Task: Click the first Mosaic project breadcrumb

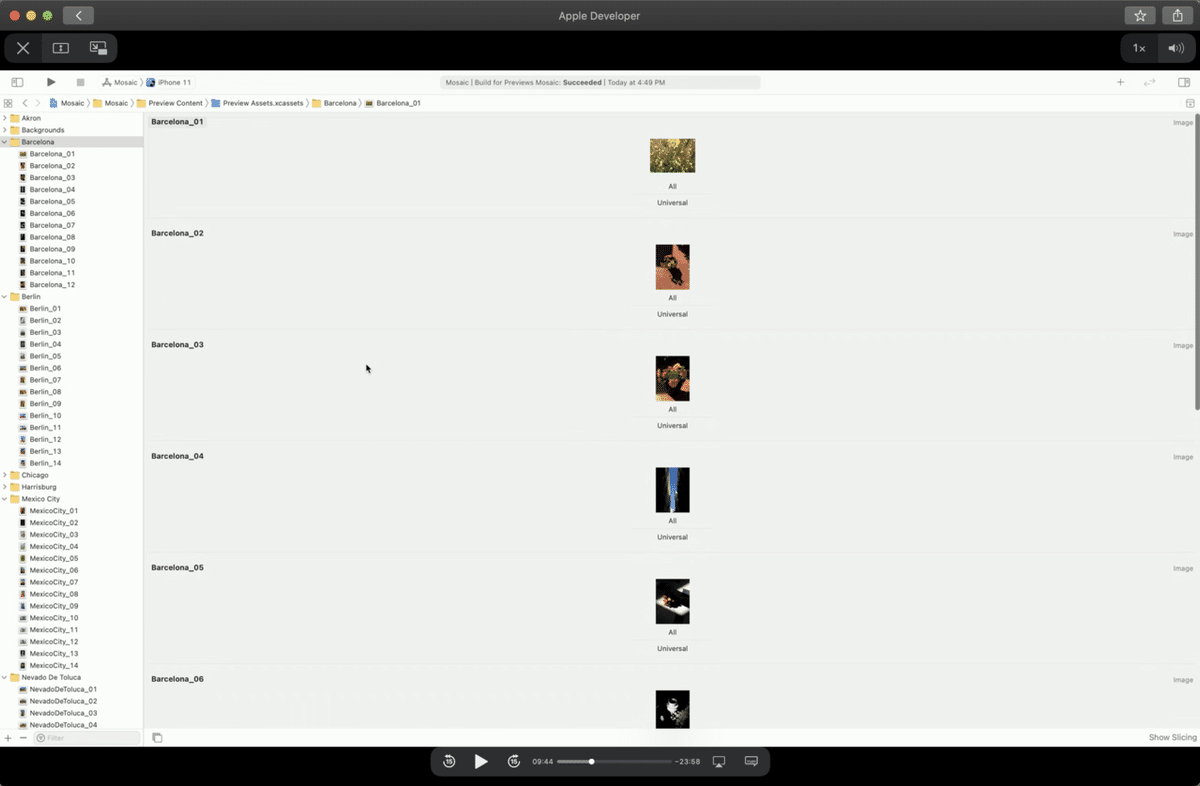Action: [x=67, y=103]
